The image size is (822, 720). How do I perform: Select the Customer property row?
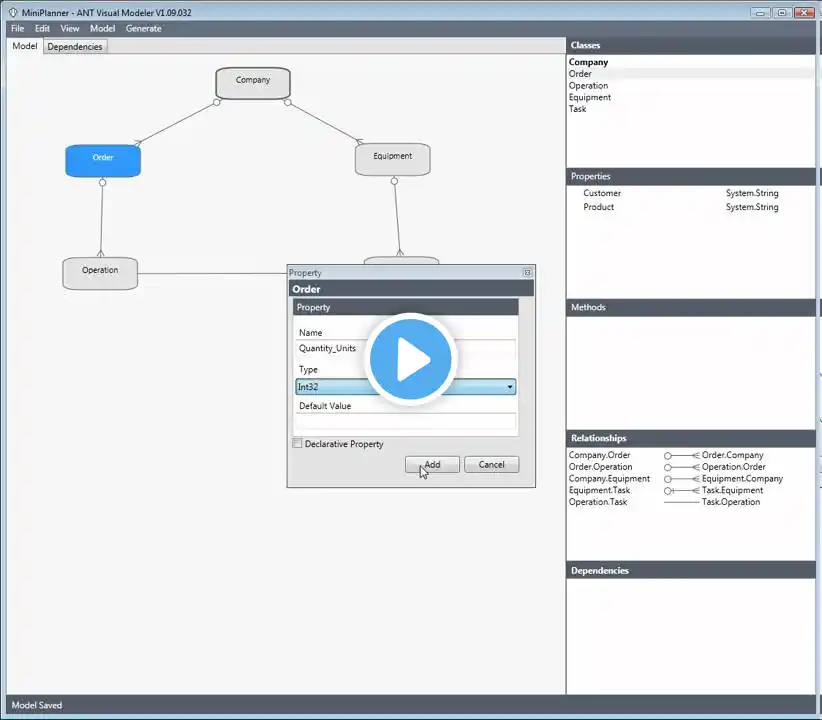tap(691, 193)
